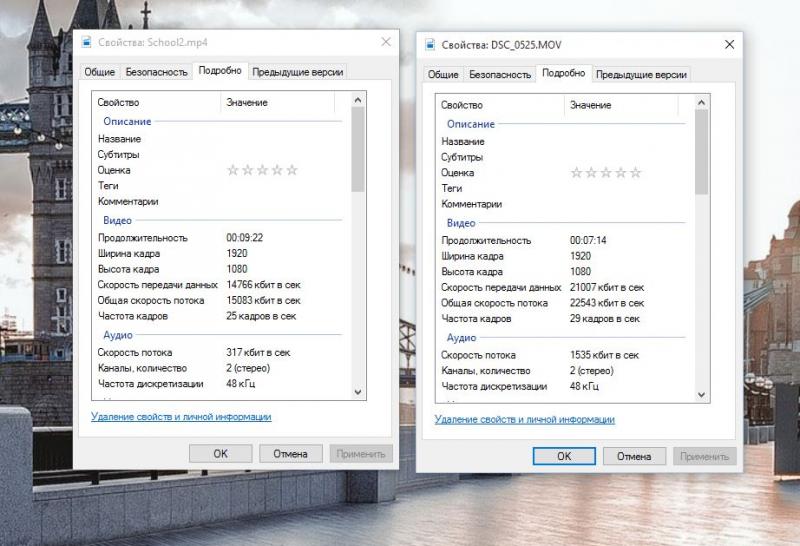
Task: Select 25 кадров в сек value
Action: [x=261, y=316]
